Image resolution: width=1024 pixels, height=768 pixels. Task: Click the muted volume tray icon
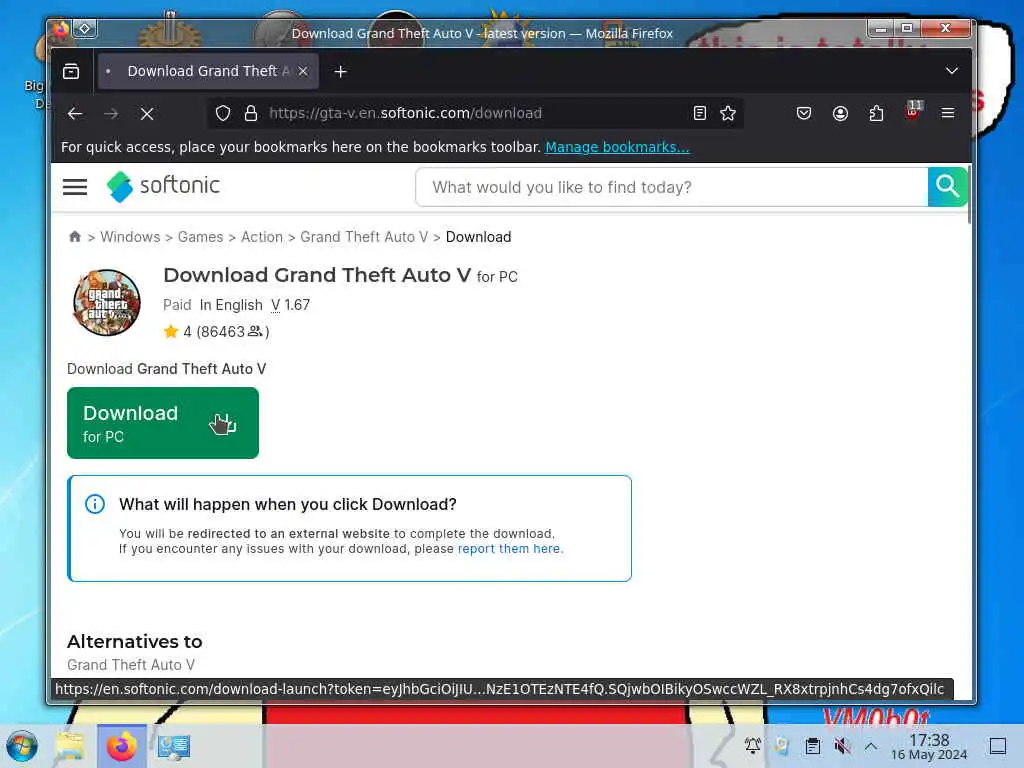tap(842, 746)
